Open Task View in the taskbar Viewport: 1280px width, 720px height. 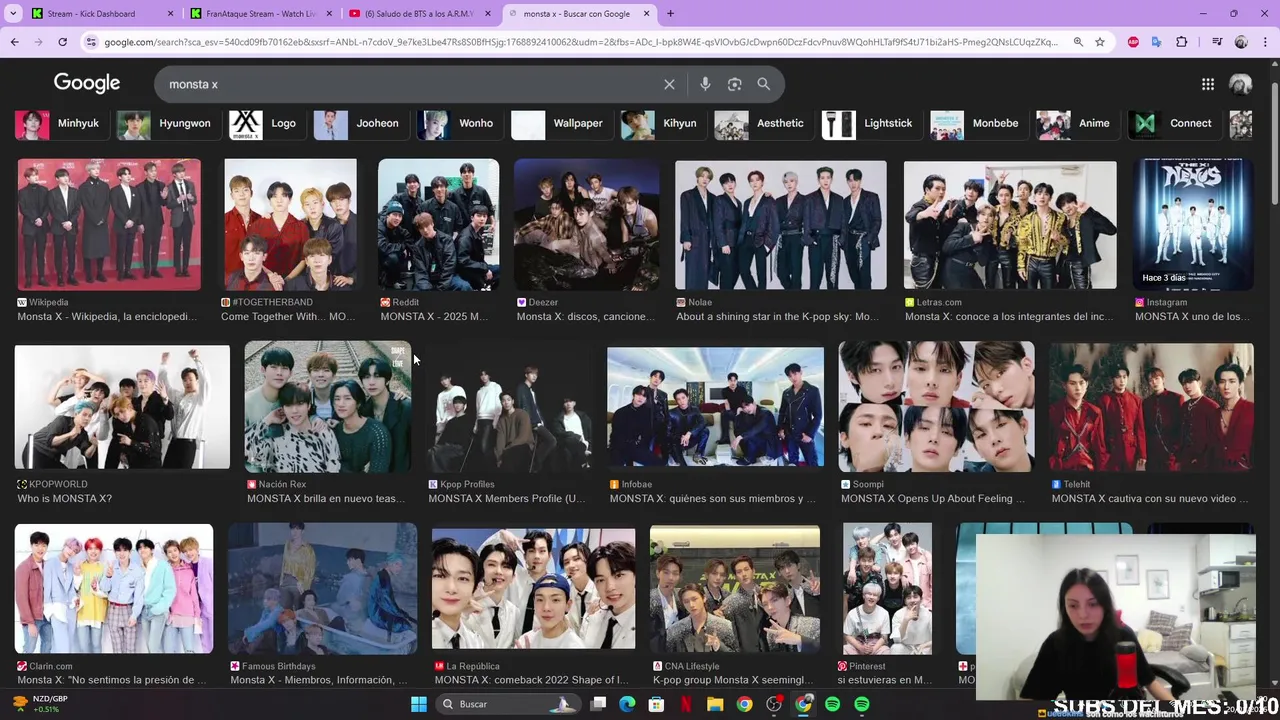coord(598,704)
